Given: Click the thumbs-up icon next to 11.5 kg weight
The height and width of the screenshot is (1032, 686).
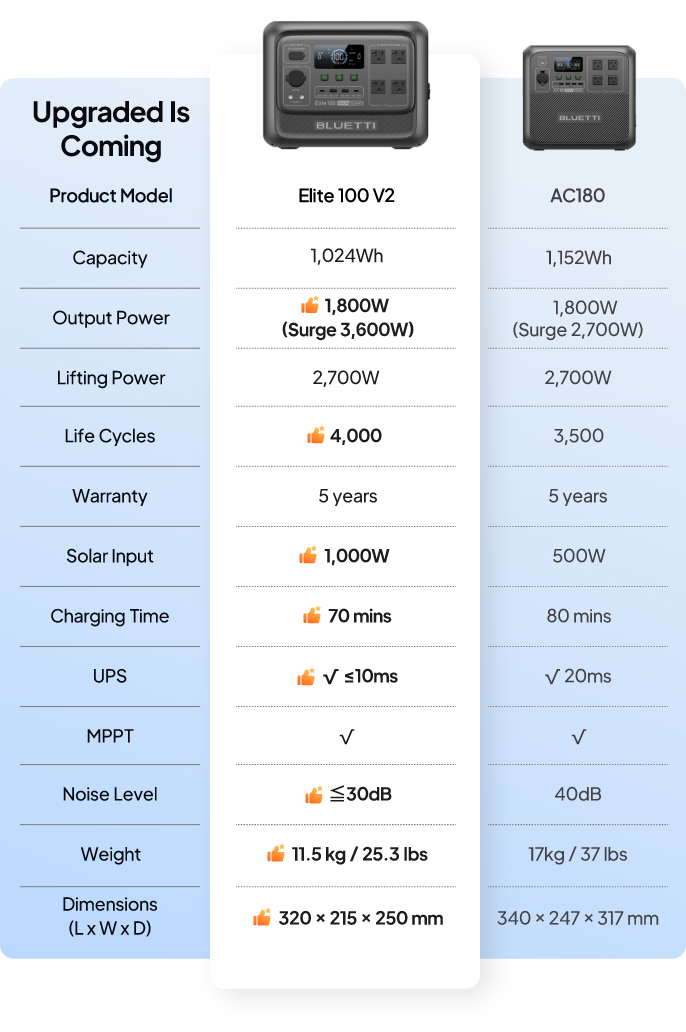Looking at the screenshot, I should 276,853.
